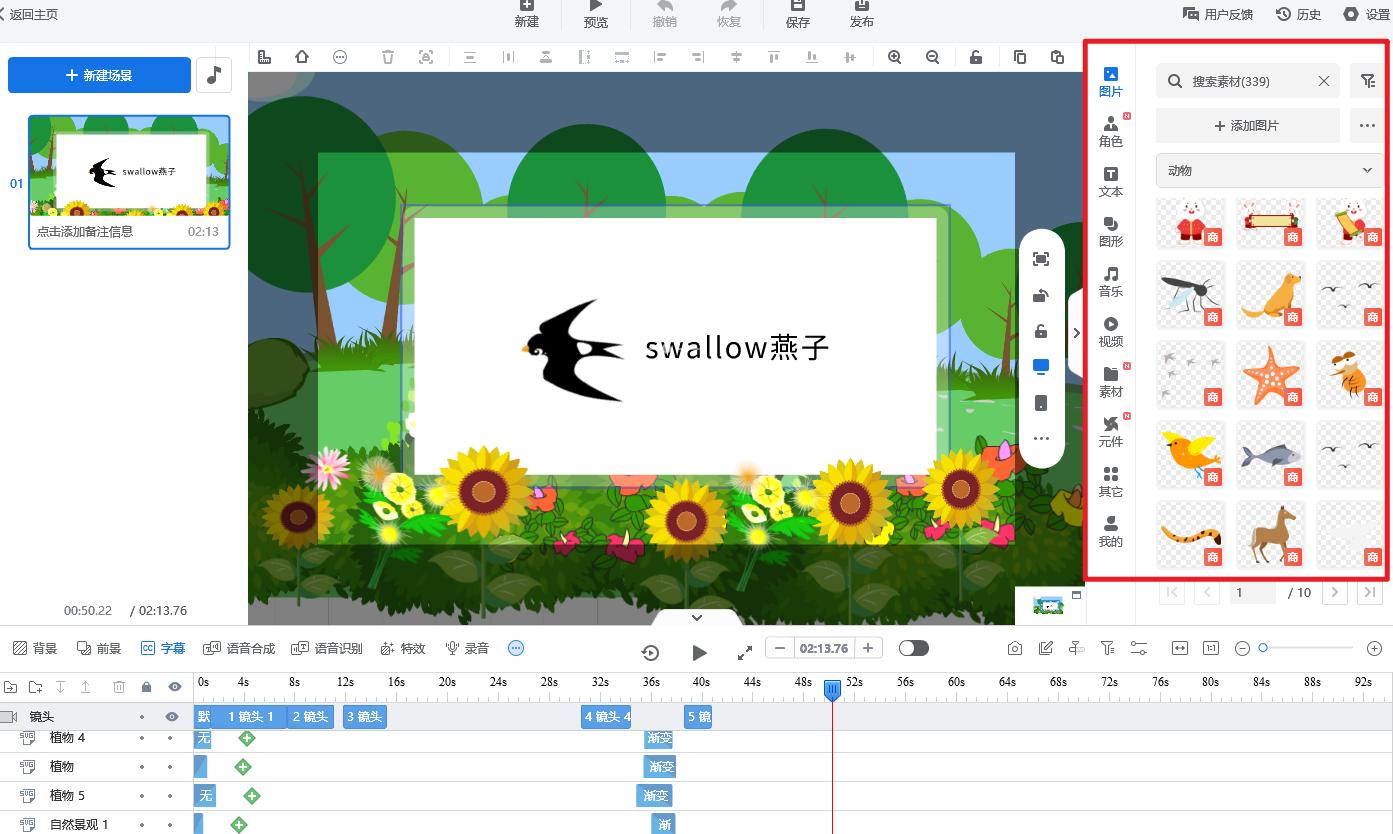Expand the scene options with the down chevron

[696, 617]
